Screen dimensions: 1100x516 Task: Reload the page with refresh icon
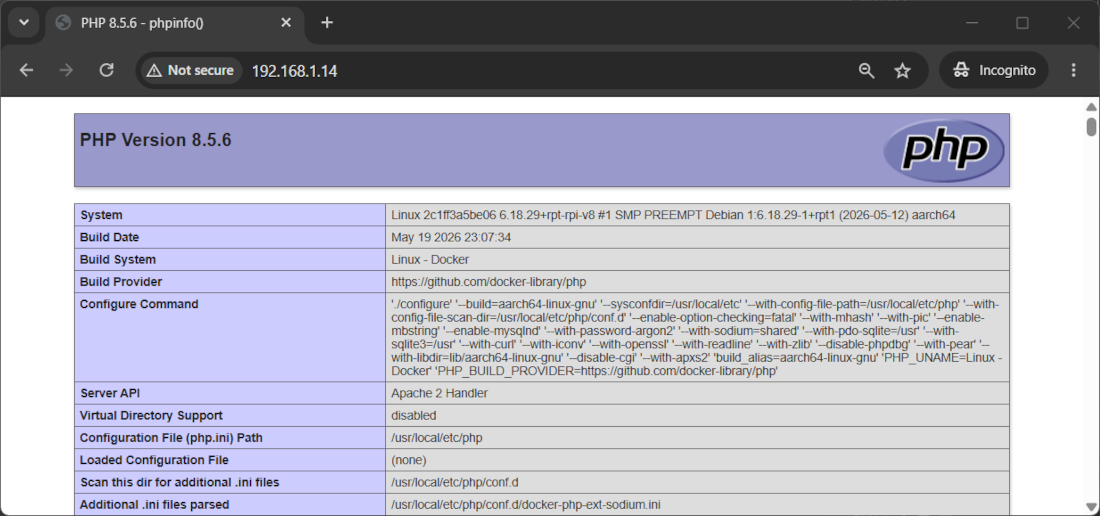coord(107,70)
